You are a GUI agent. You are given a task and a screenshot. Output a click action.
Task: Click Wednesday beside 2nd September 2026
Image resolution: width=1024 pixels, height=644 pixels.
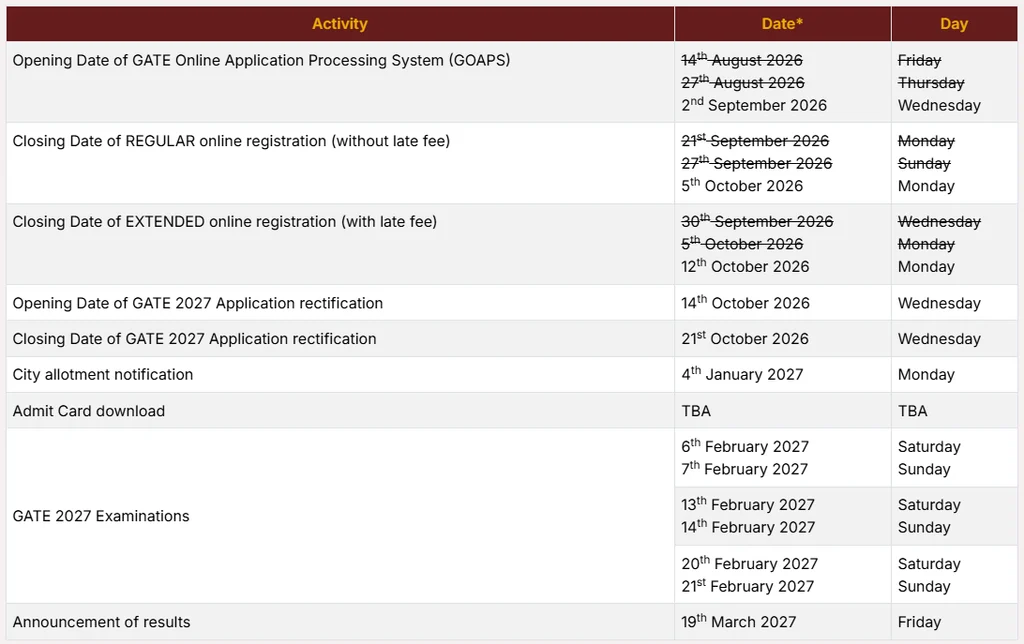pyautogui.click(x=939, y=105)
